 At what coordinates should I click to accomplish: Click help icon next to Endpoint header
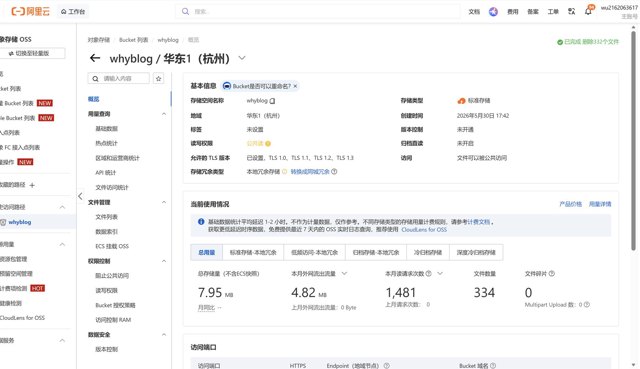click(386, 366)
